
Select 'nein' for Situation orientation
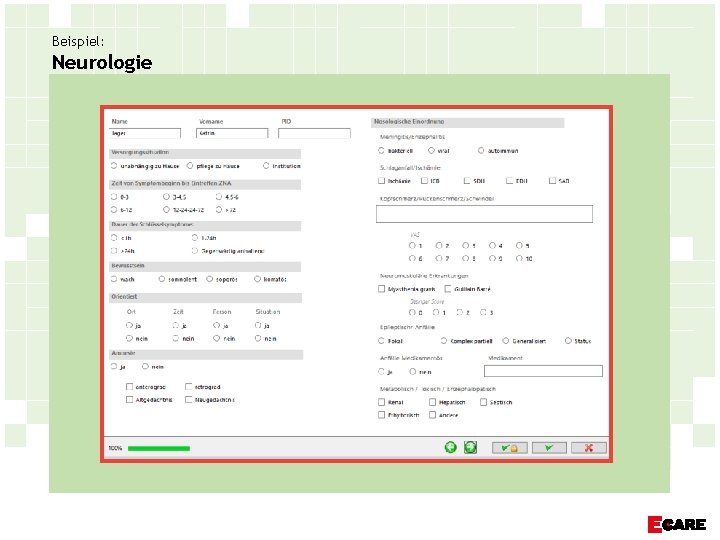click(x=258, y=338)
